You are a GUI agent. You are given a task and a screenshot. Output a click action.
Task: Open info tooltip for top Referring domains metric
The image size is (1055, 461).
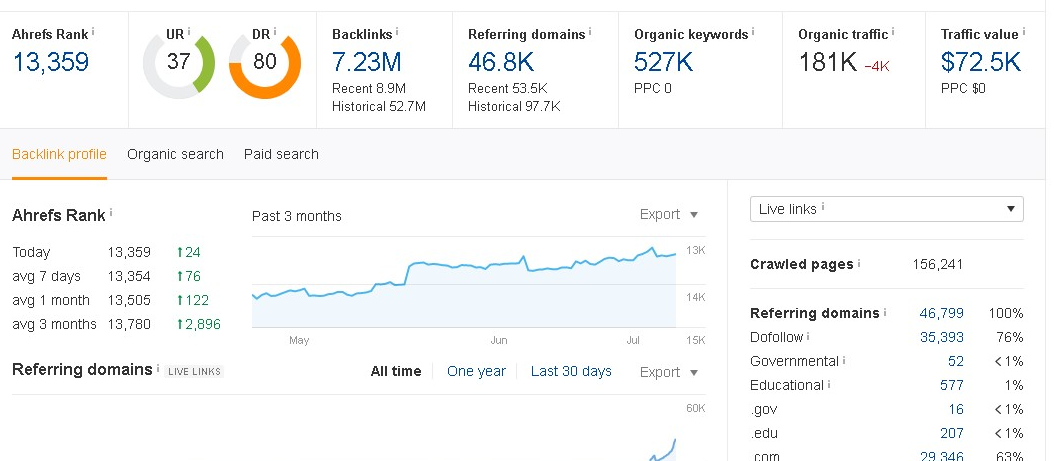pyautogui.click(x=590, y=32)
